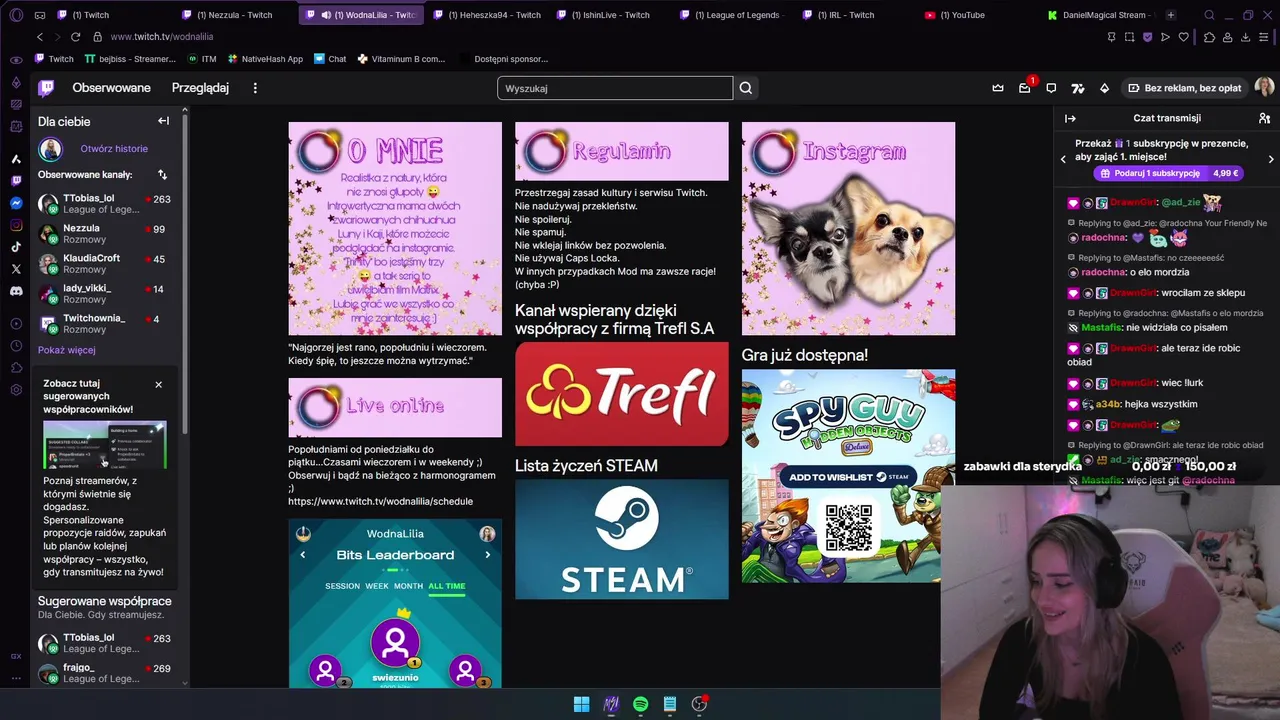Open the new tab plus button

(x=1170, y=15)
